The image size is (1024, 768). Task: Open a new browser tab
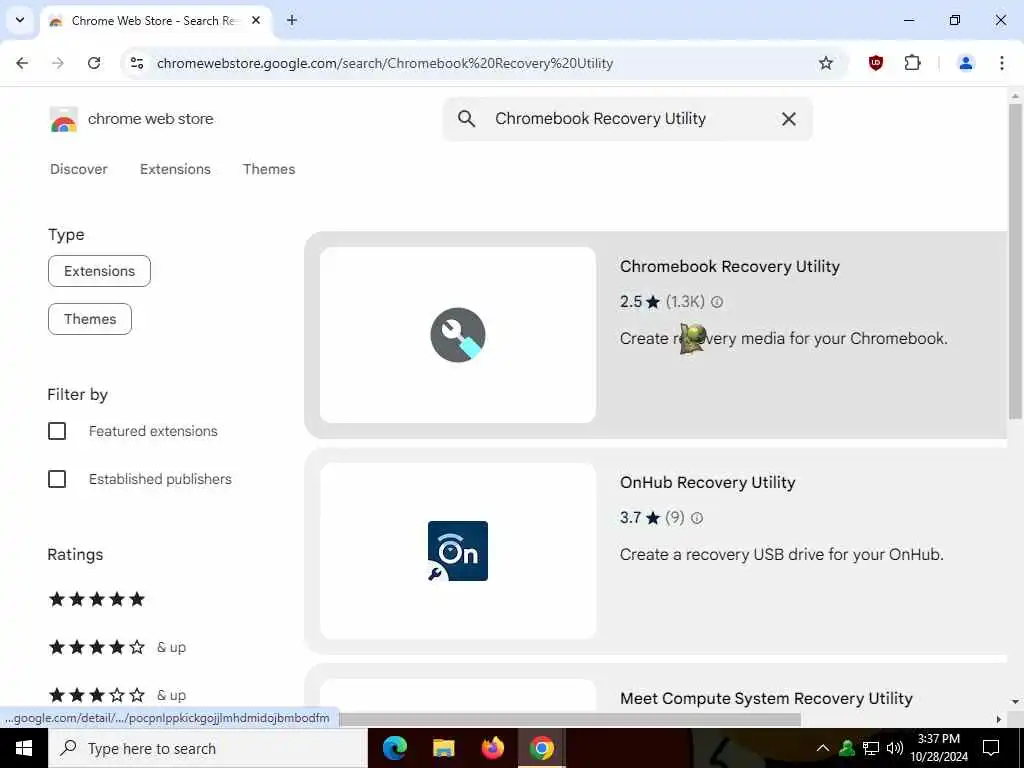(292, 20)
